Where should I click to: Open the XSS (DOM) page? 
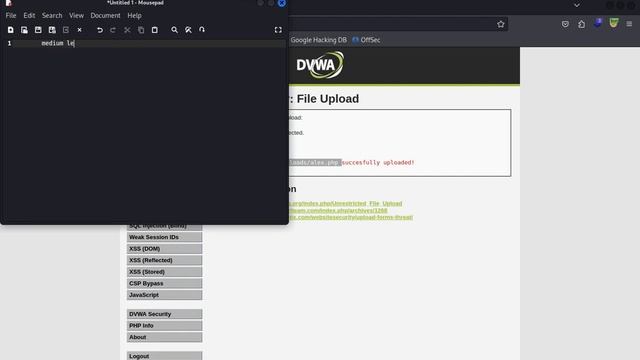164,249
